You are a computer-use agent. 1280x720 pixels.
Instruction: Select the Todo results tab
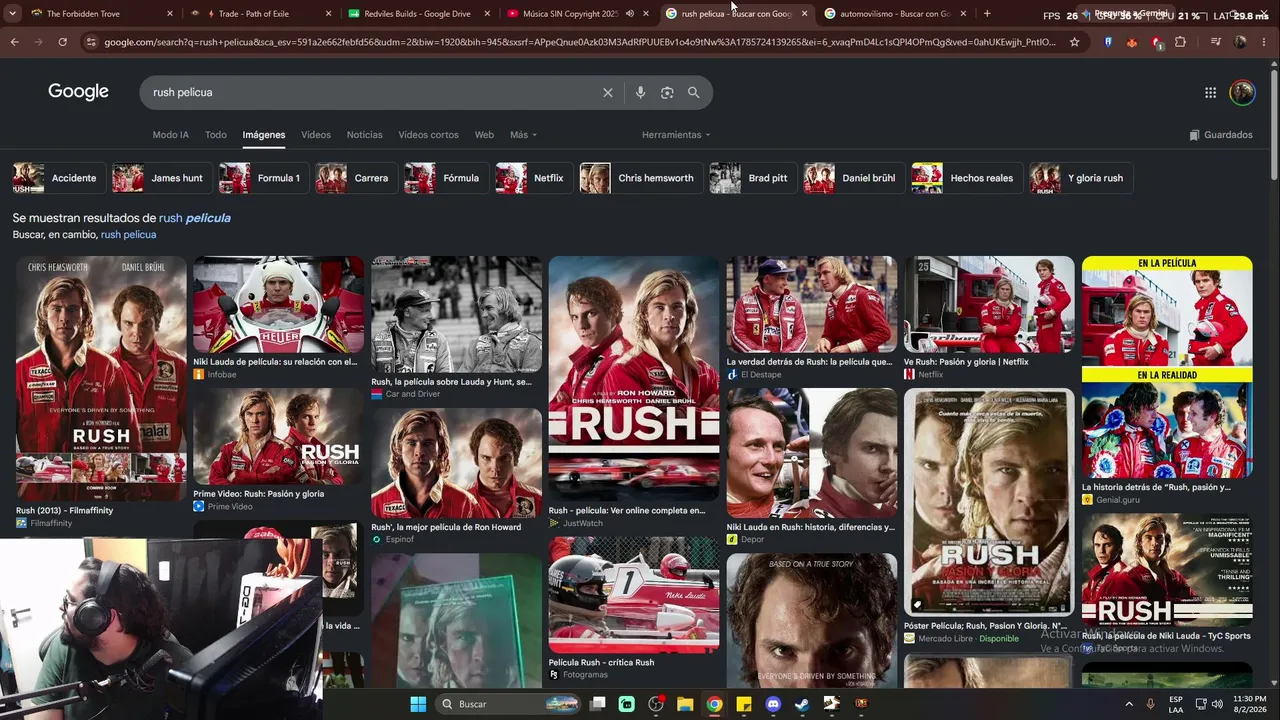(x=216, y=135)
